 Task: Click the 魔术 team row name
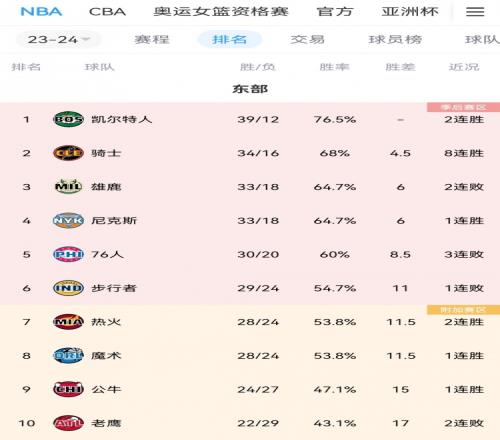[106, 356]
